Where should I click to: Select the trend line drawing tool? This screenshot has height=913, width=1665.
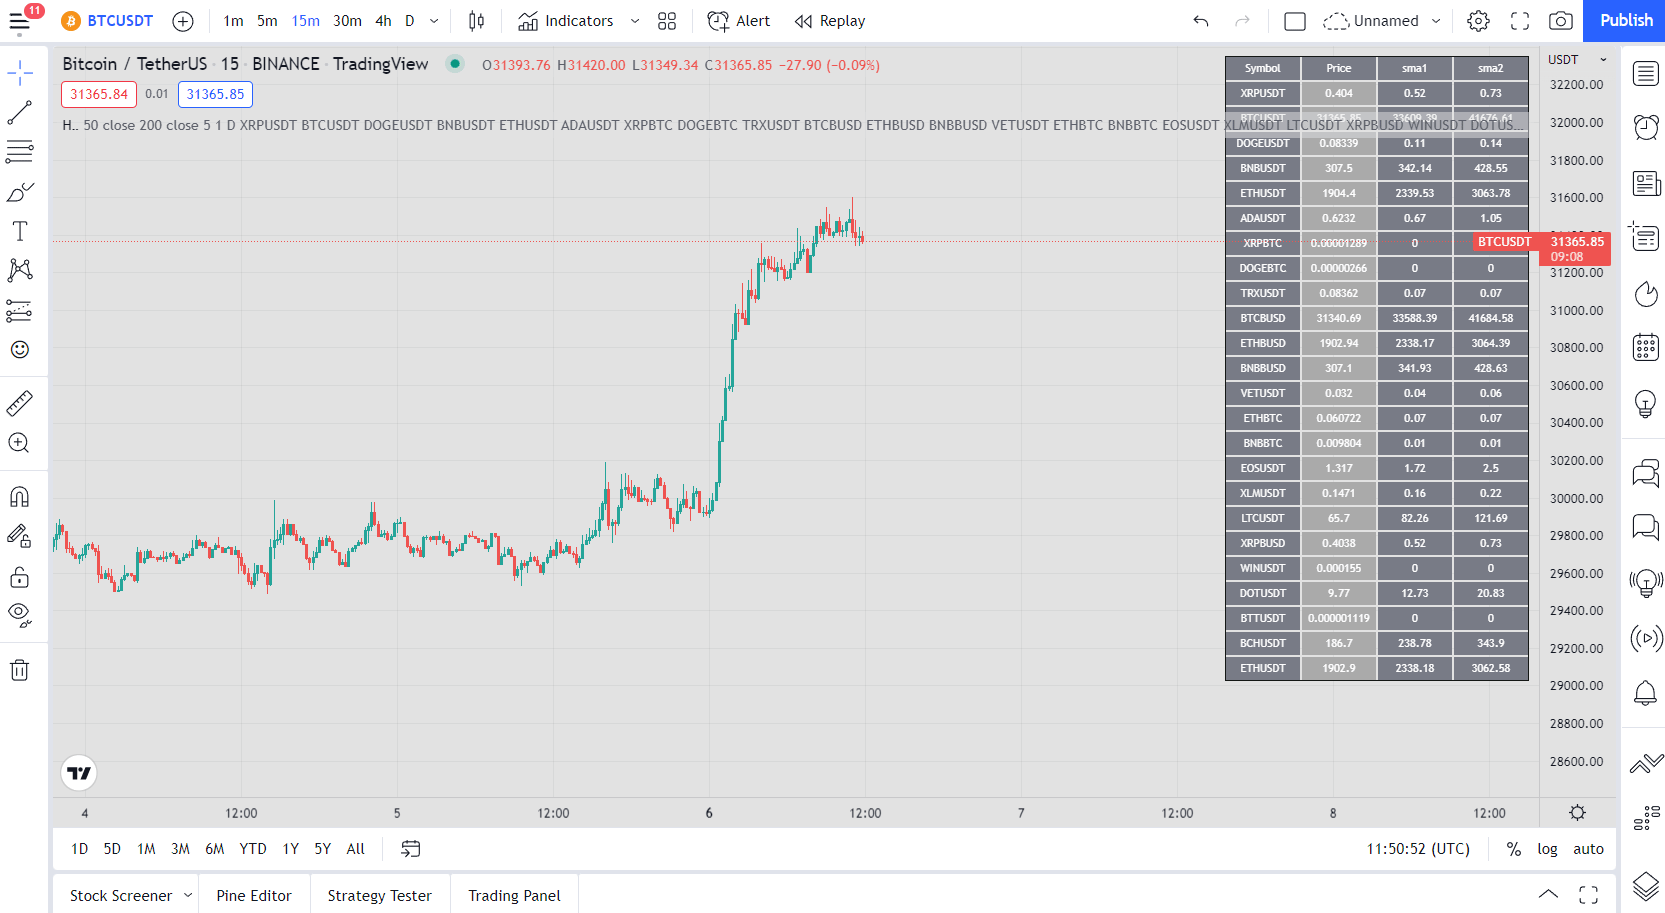(20, 113)
